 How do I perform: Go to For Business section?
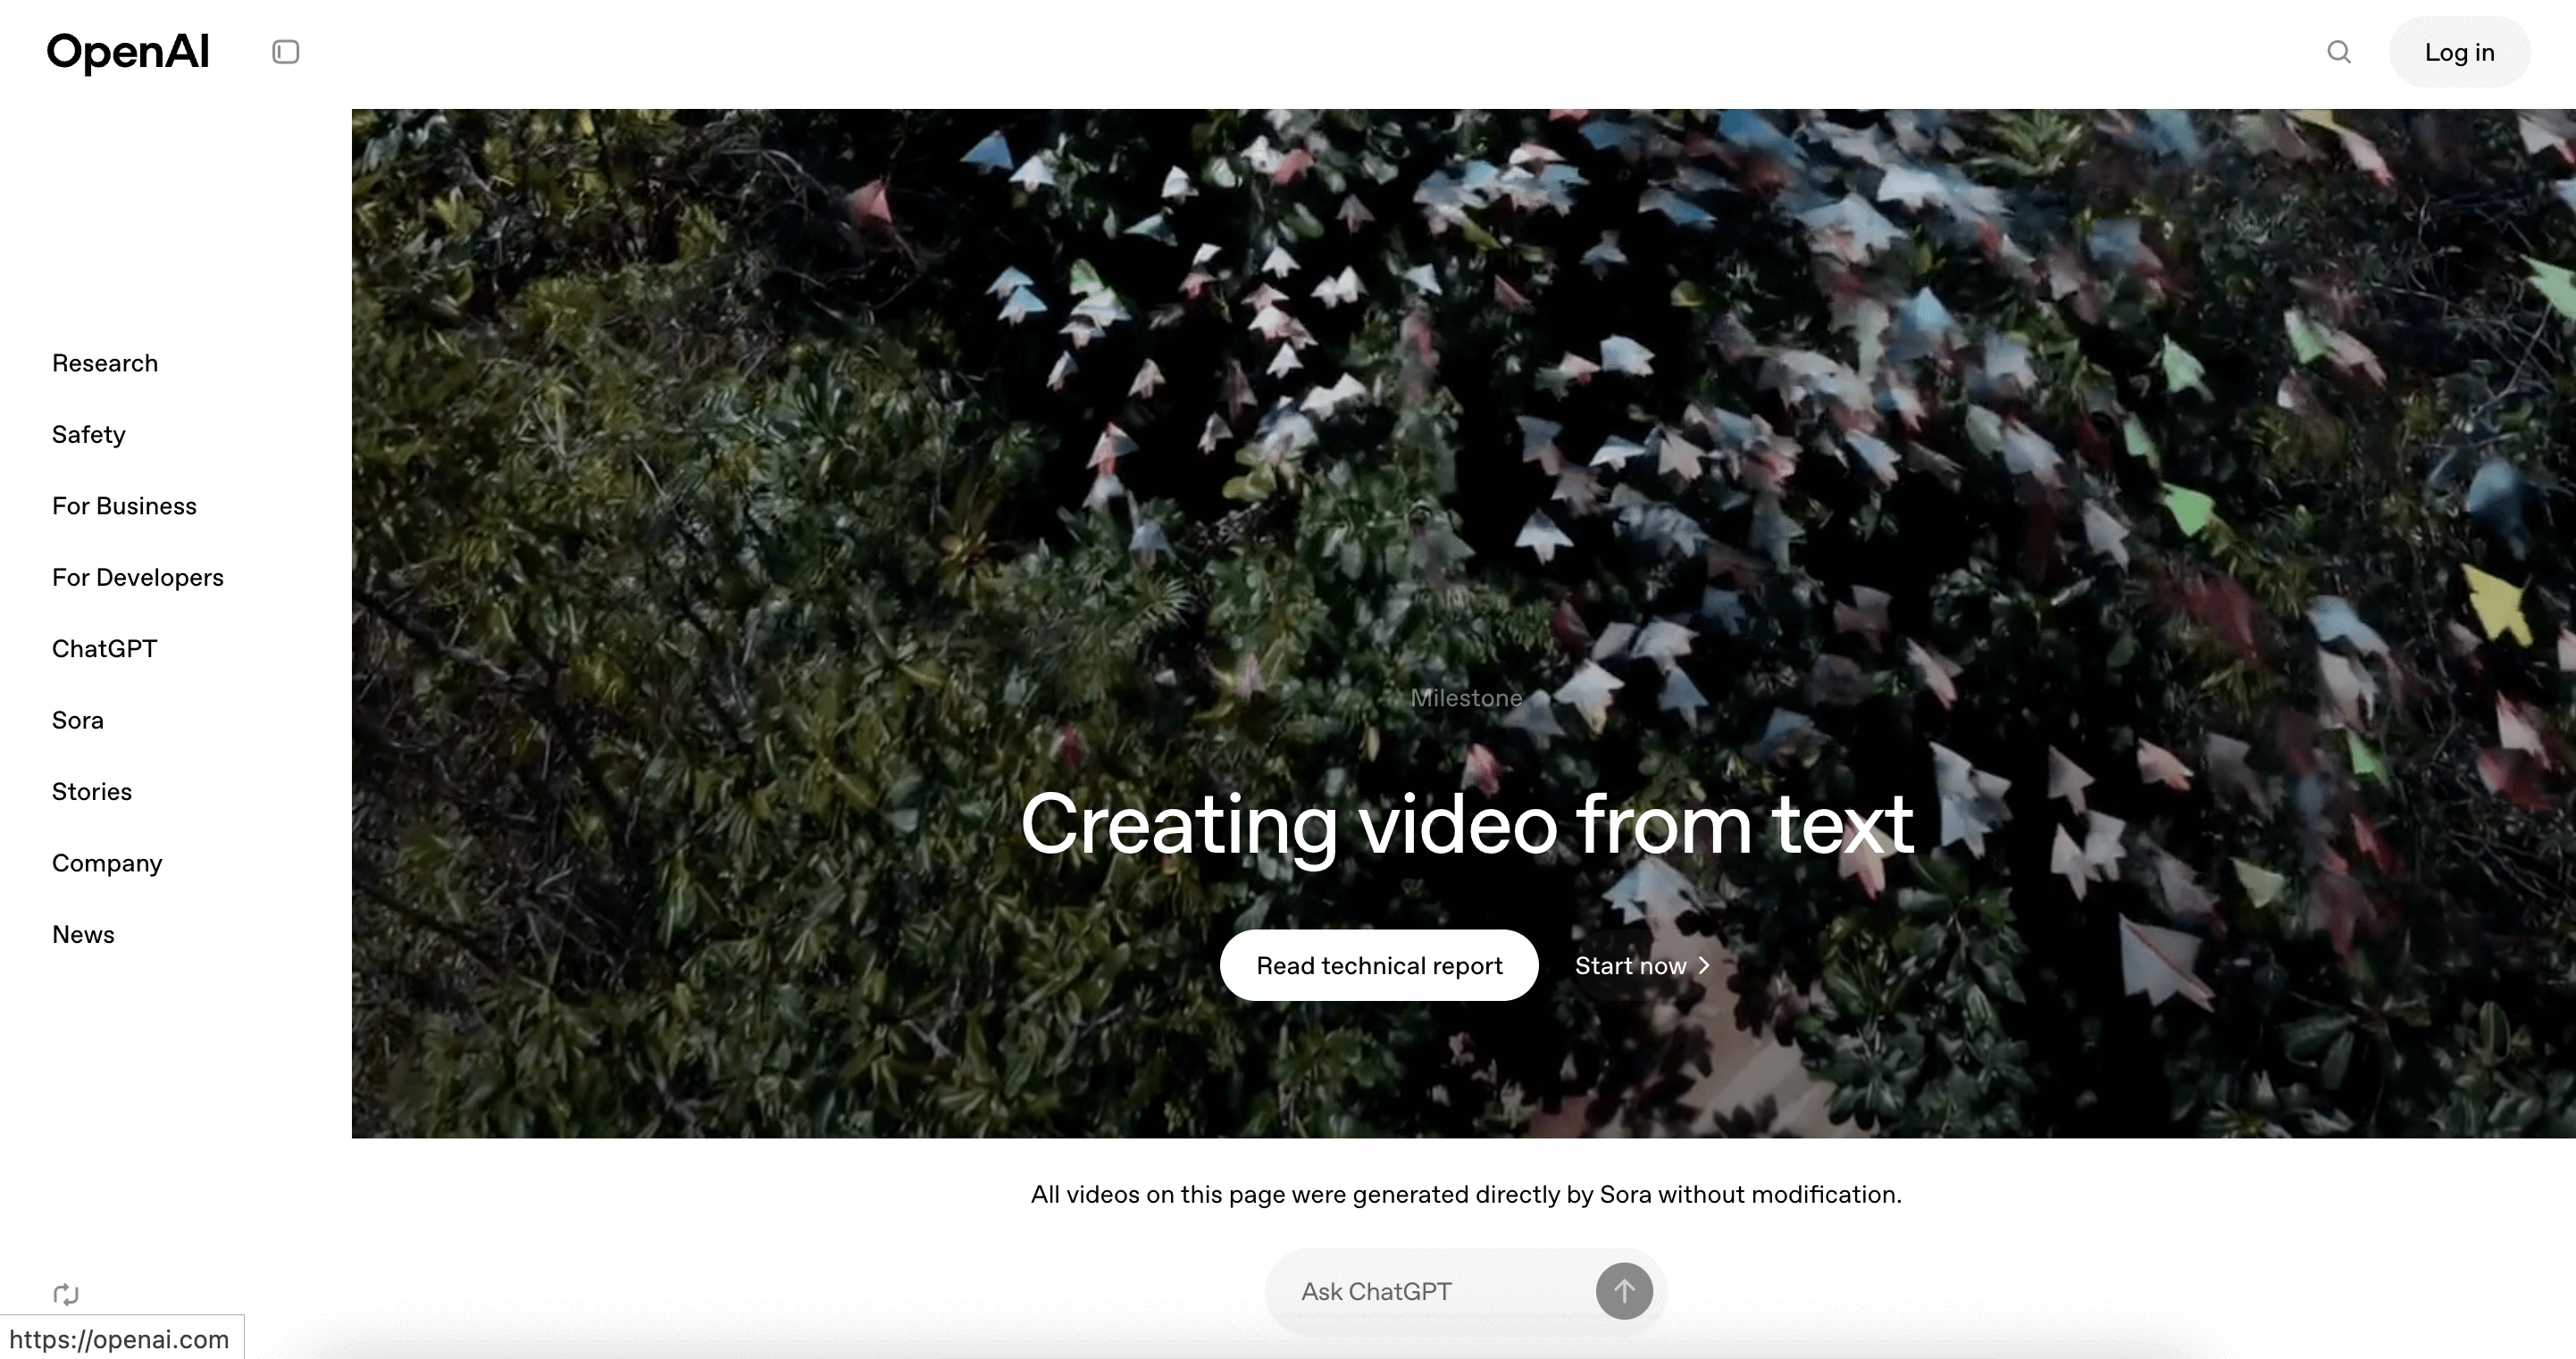[124, 506]
